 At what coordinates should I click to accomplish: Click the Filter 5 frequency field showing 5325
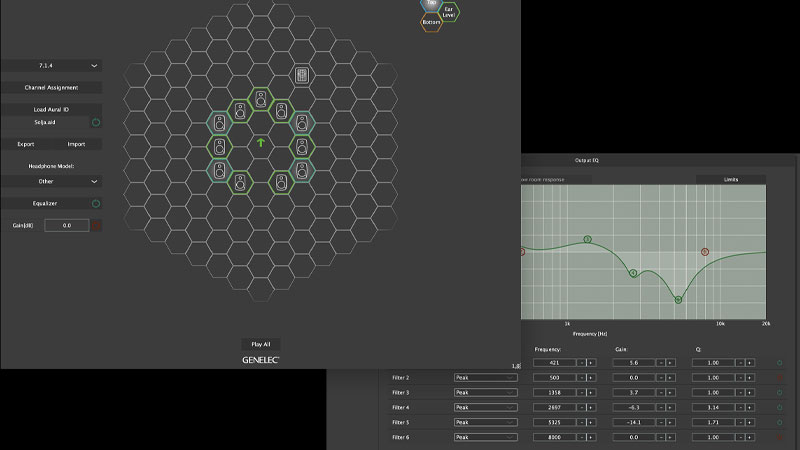555,422
